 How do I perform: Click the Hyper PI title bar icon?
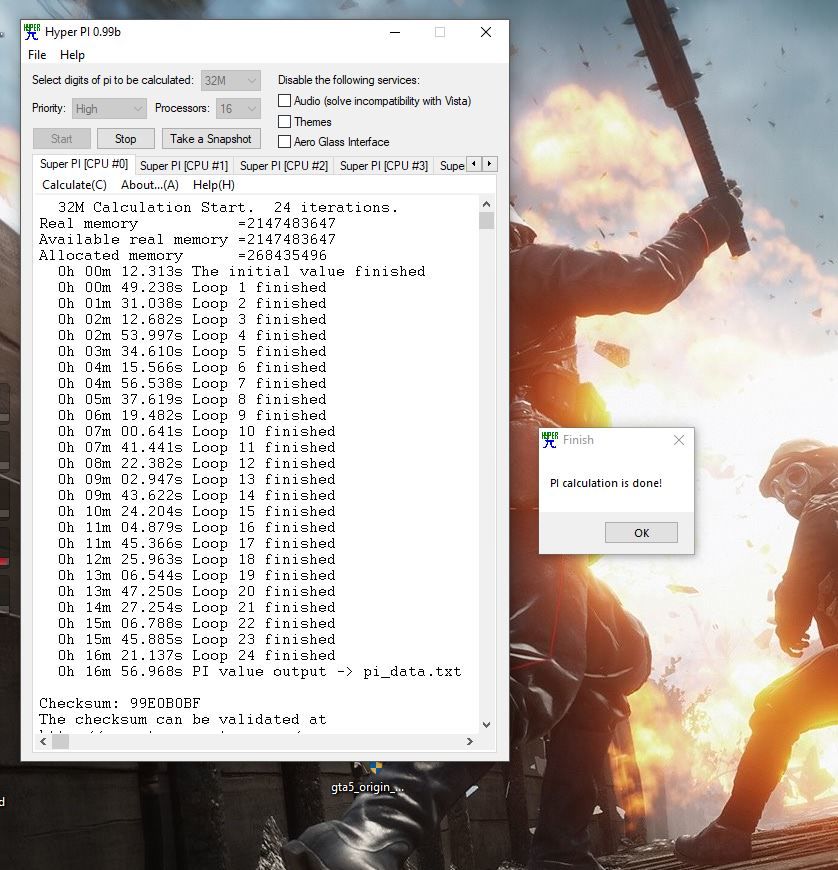32,32
